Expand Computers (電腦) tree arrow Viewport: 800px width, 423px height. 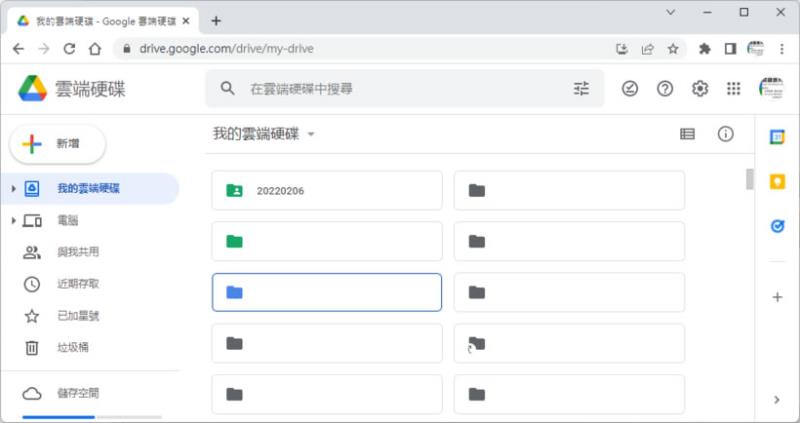[14, 220]
